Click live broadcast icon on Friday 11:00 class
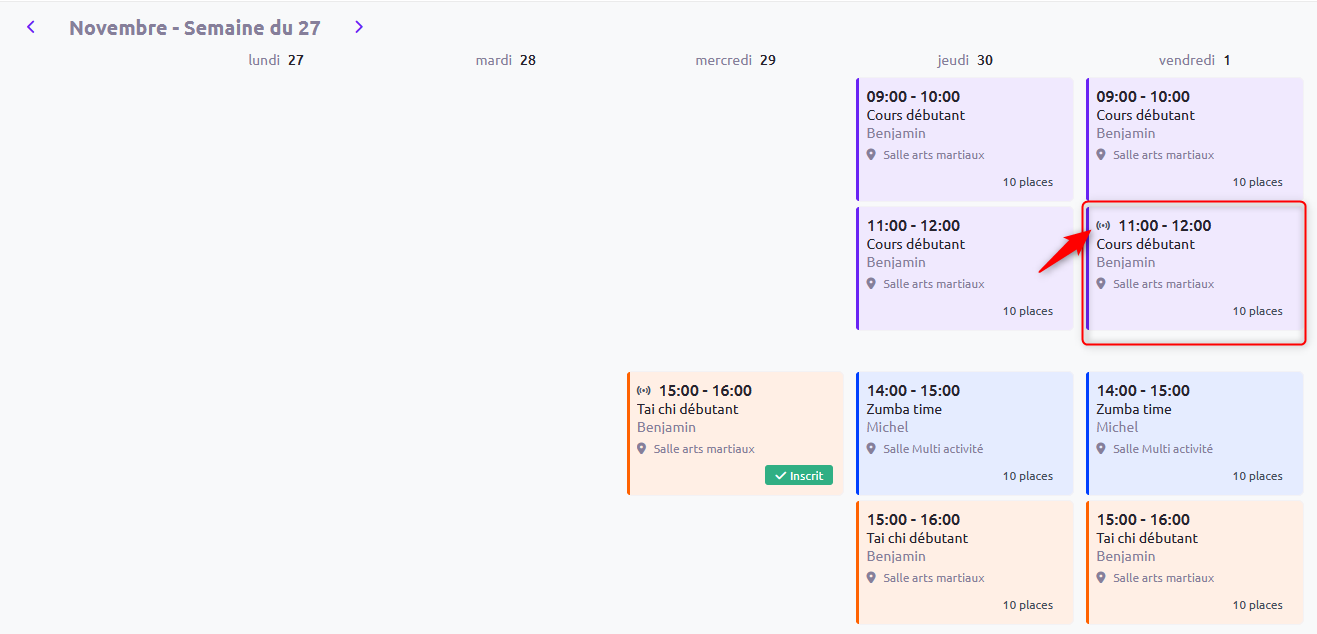 coord(1103,226)
